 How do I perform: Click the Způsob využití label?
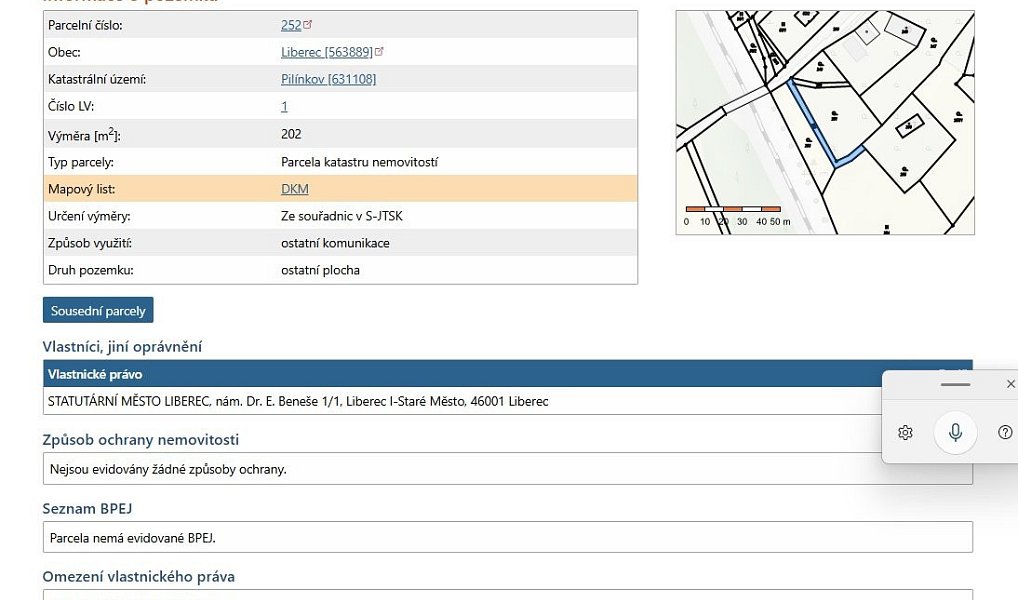pyautogui.click(x=90, y=243)
